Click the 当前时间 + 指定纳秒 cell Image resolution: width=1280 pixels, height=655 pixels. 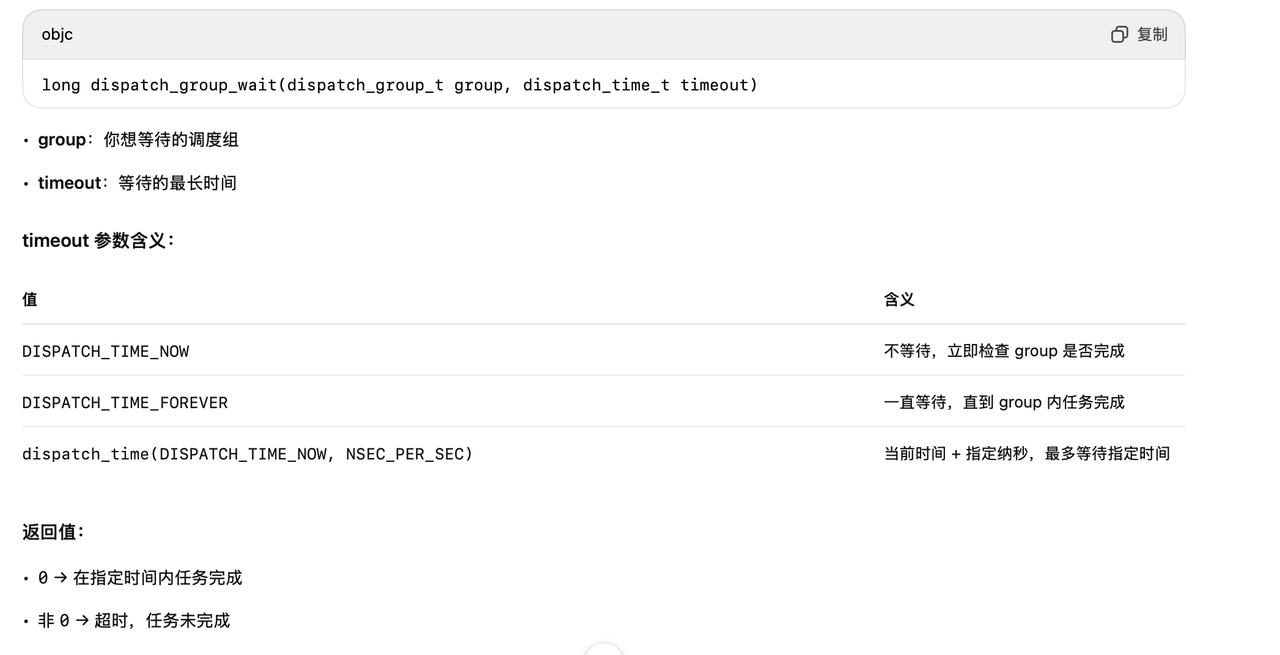[1026, 454]
